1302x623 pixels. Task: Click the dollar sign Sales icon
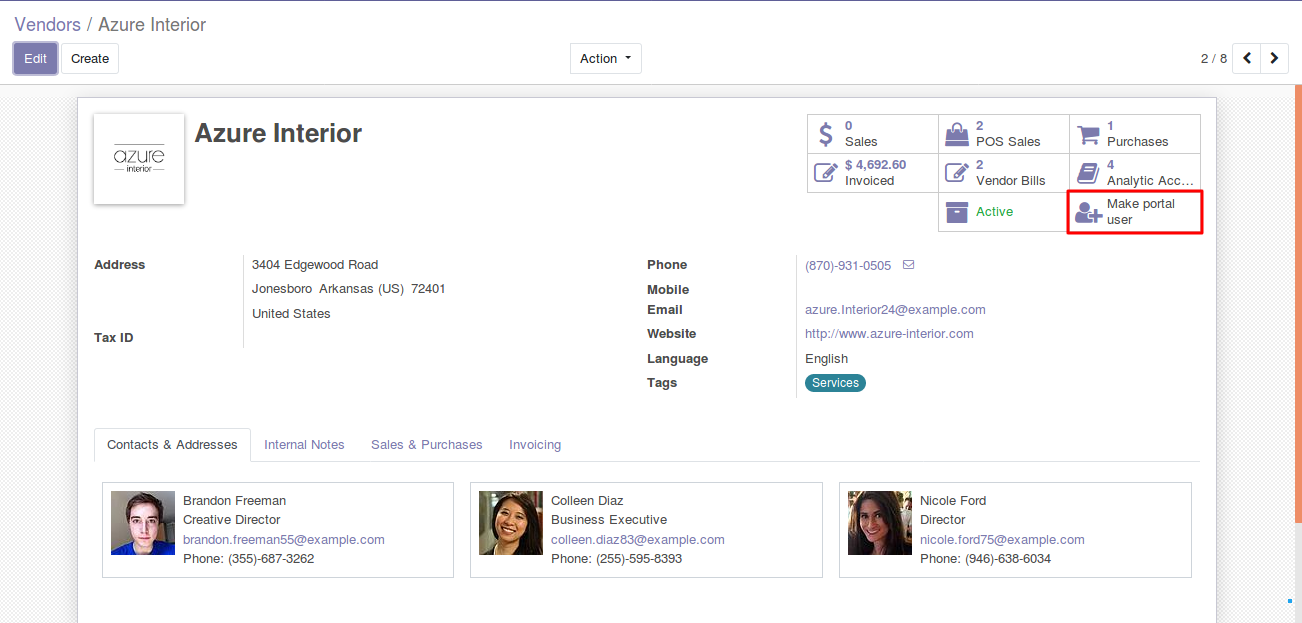pyautogui.click(x=825, y=134)
